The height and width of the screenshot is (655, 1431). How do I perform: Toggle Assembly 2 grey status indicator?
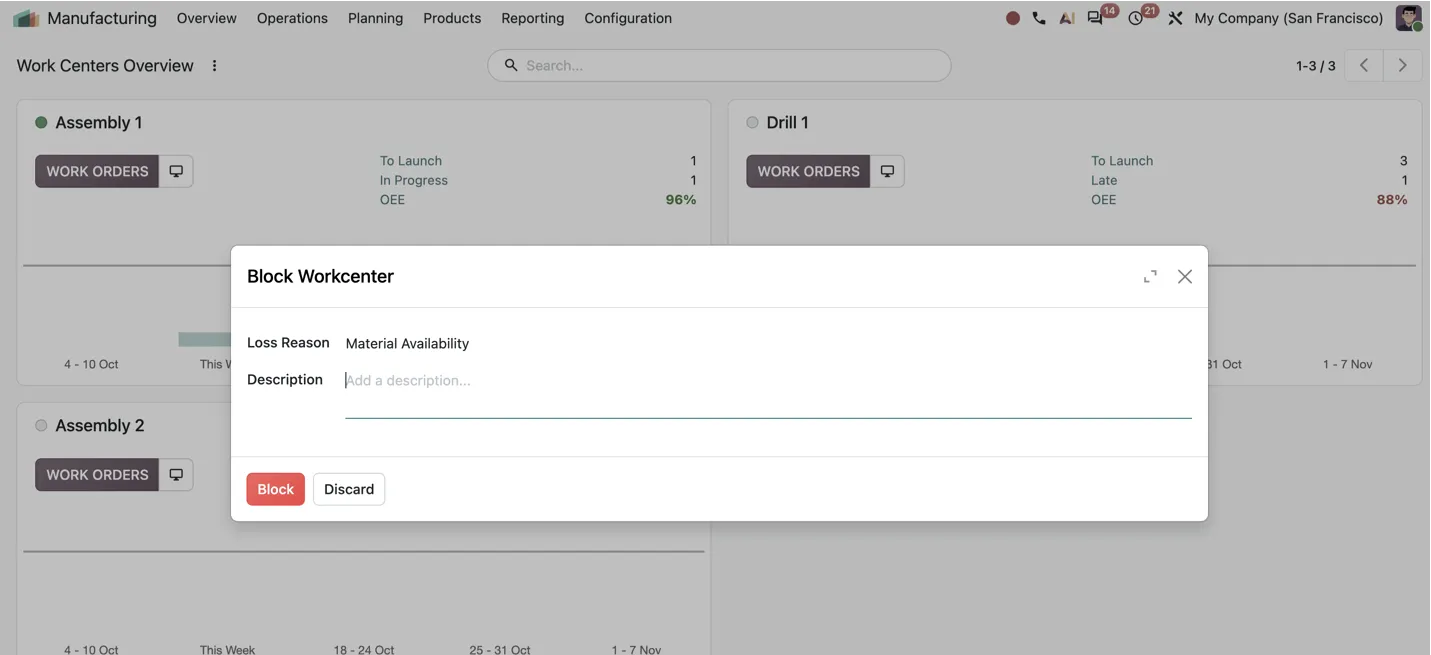tap(41, 425)
